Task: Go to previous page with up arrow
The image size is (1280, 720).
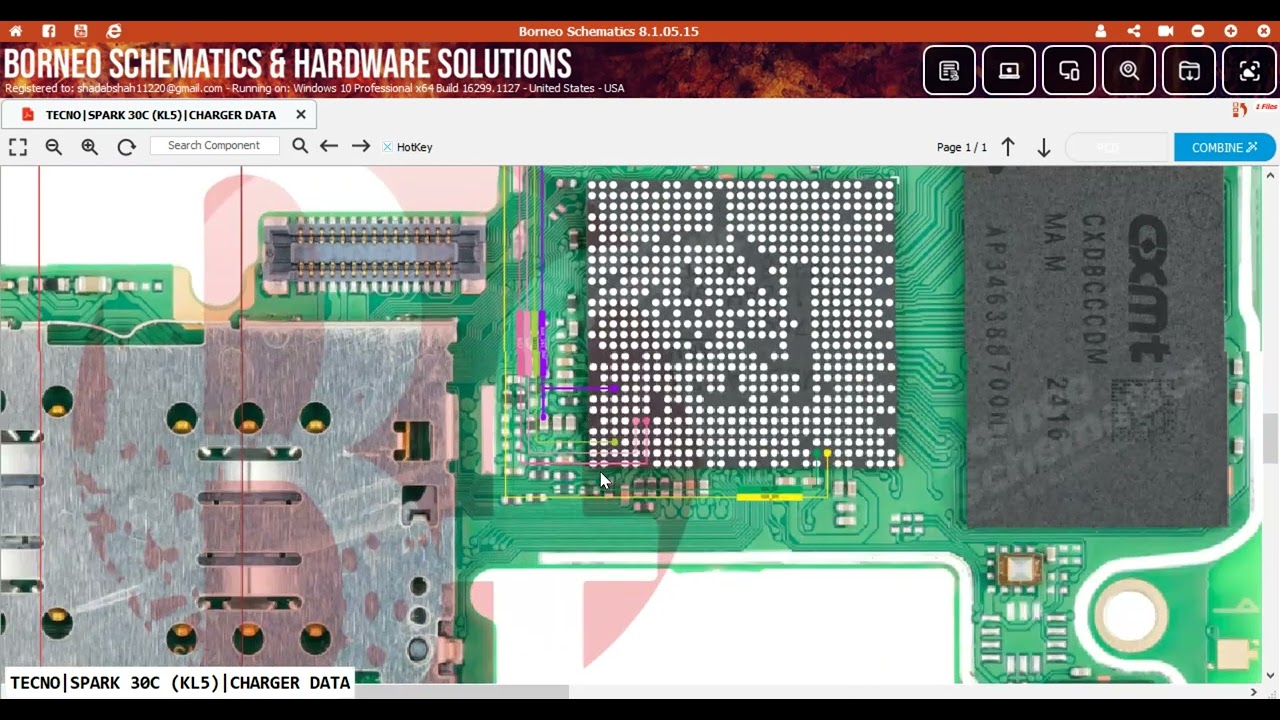Action: [x=1008, y=147]
